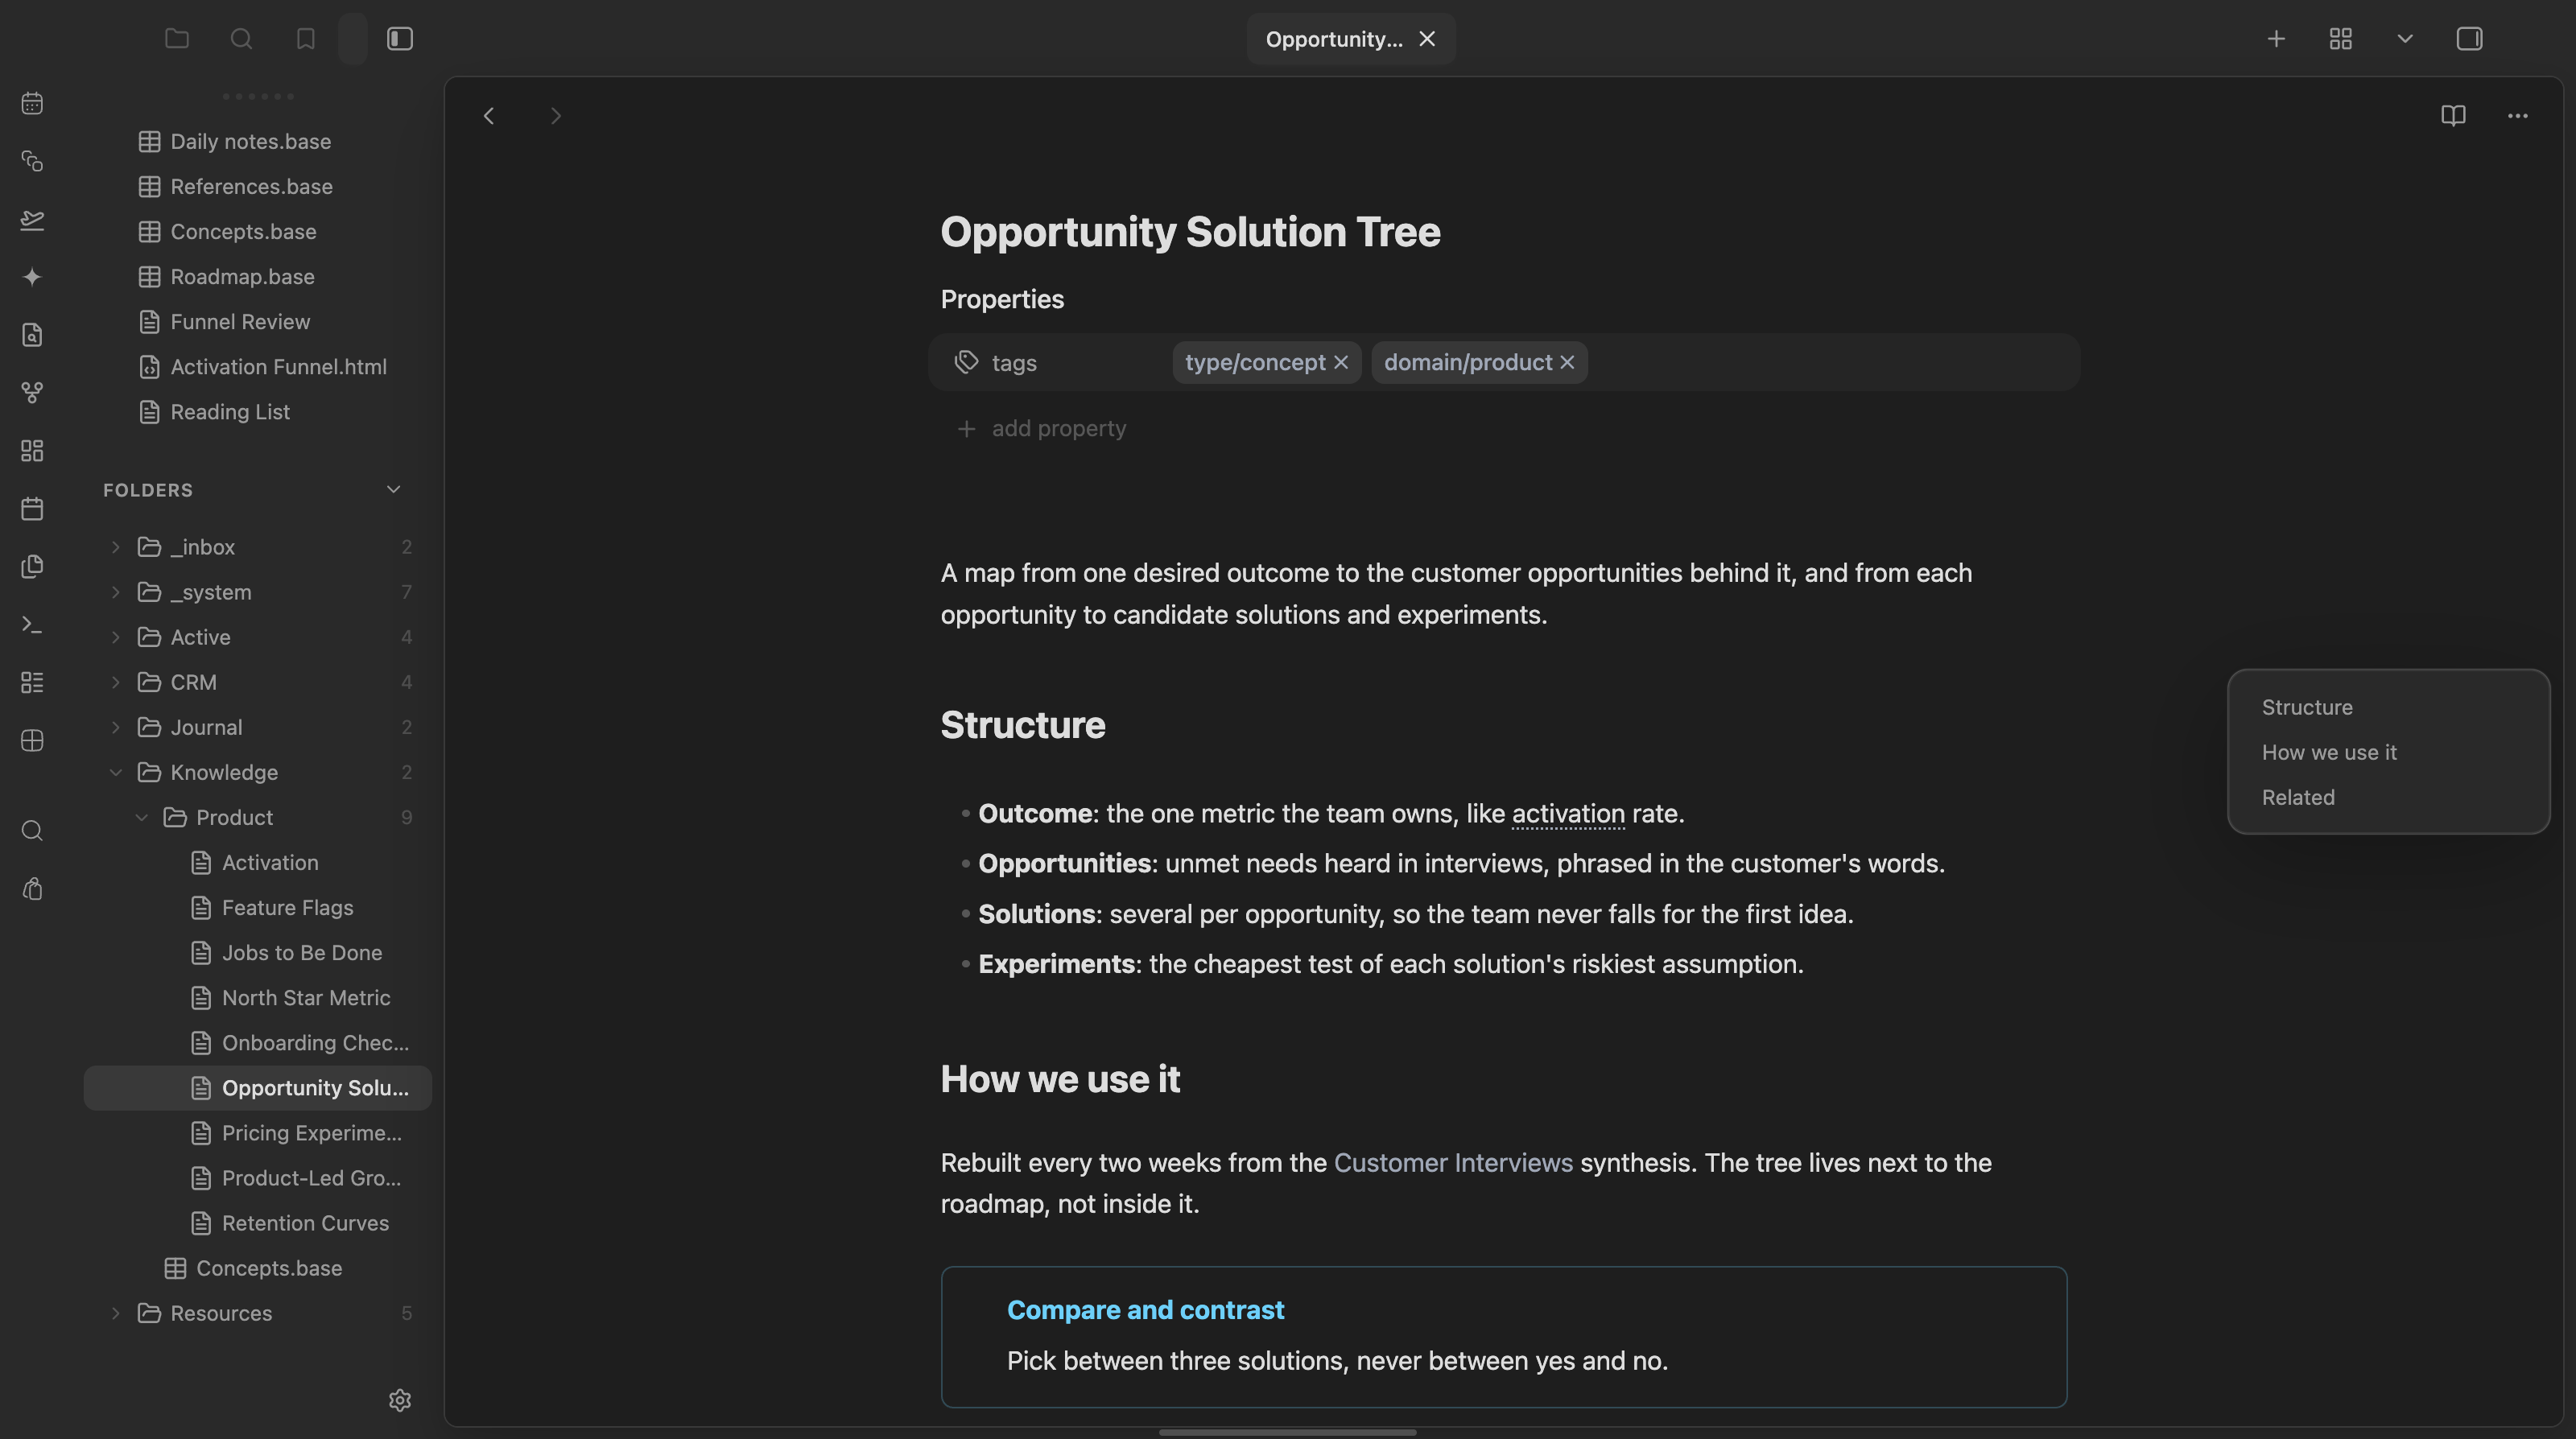This screenshot has width=2576, height=1439.
Task: Click add property button
Action: pos(1041,428)
